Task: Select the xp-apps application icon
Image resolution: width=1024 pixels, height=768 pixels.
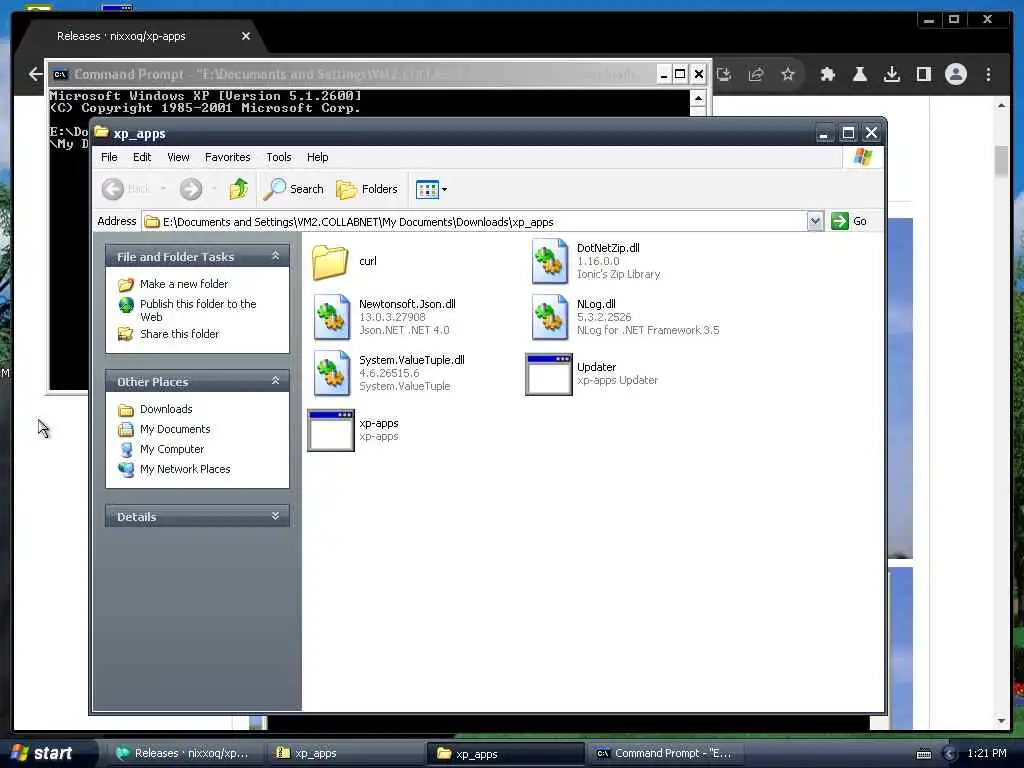Action: (x=330, y=430)
